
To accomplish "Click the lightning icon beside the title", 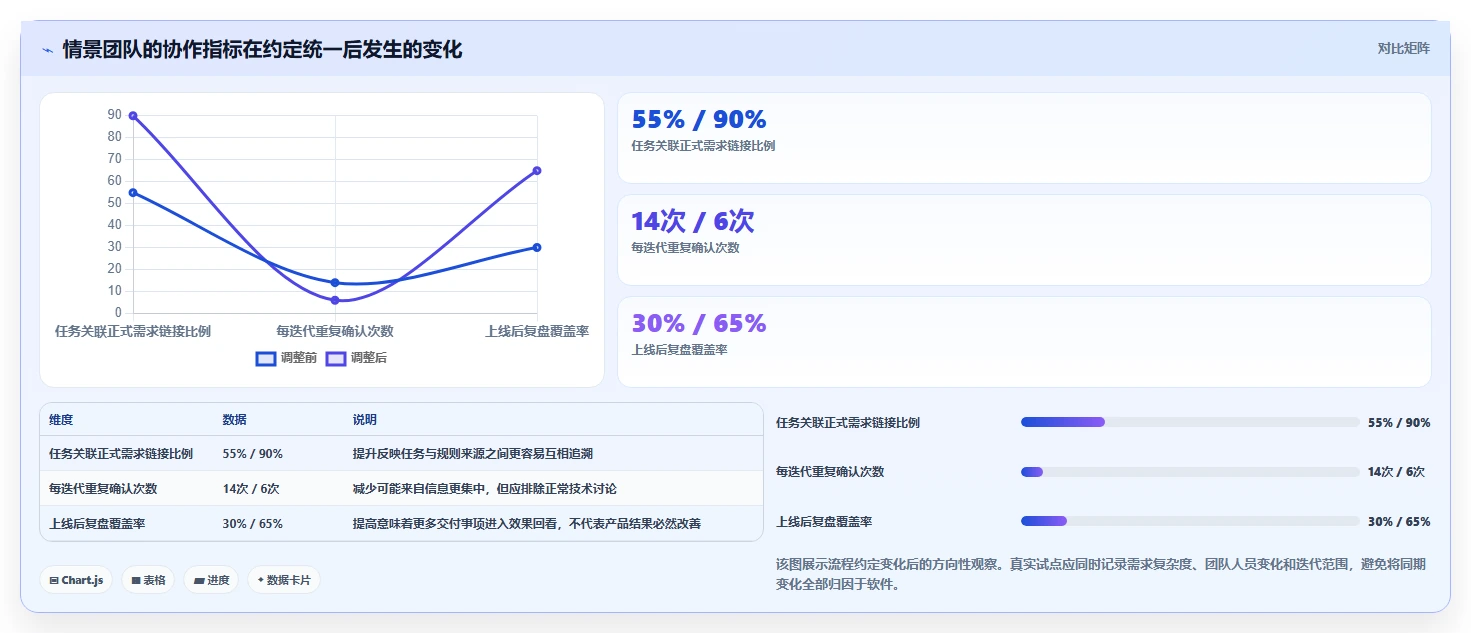I will tap(47, 49).
